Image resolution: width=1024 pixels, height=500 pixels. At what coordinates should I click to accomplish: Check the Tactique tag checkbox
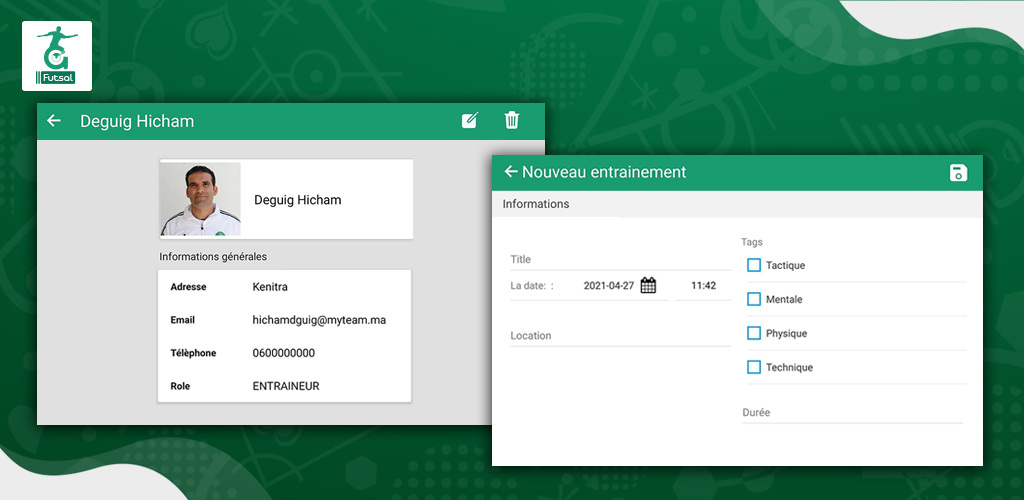tap(754, 265)
